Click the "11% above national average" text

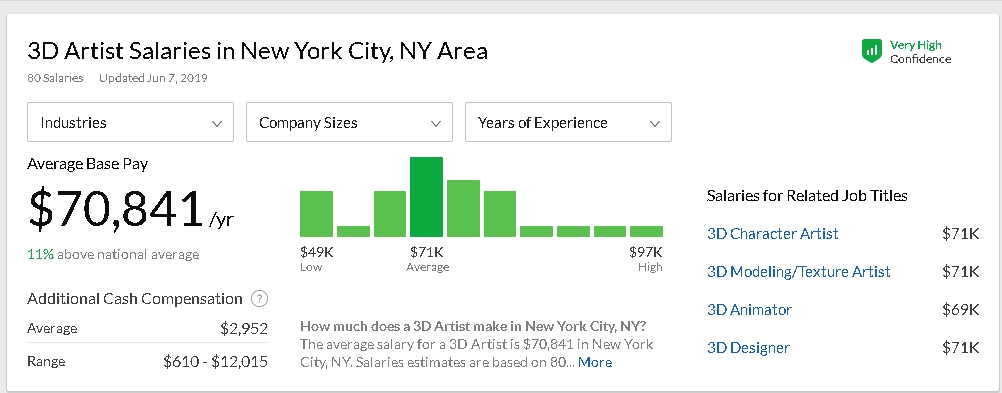point(113,254)
